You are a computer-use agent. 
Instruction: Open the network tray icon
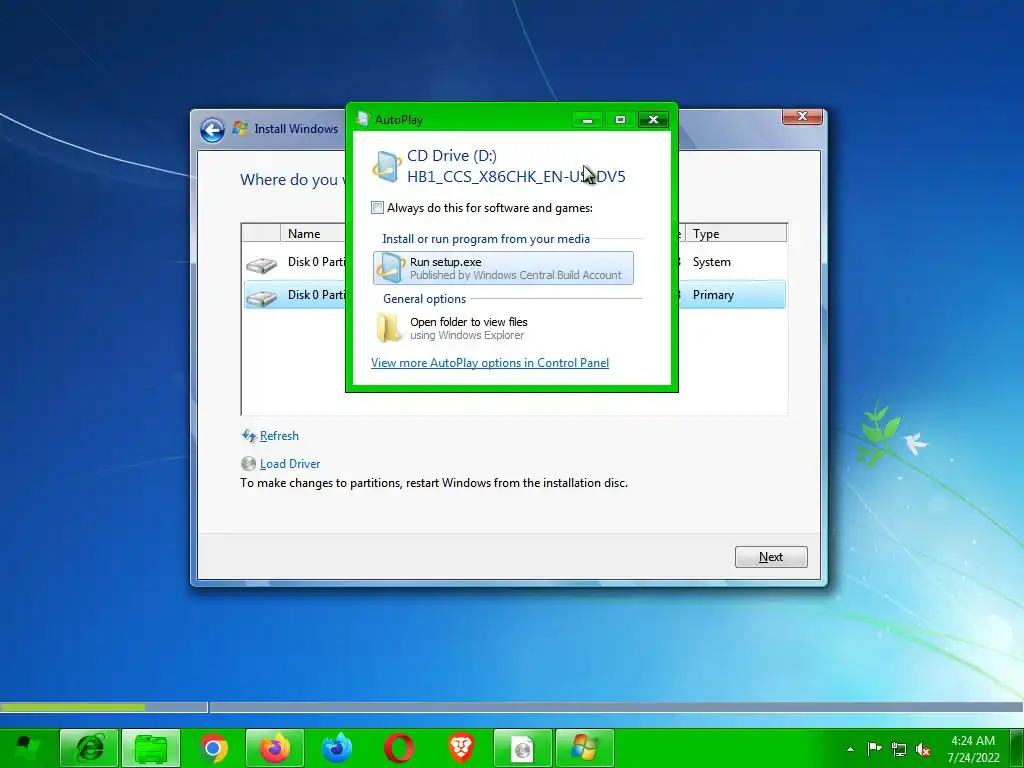point(899,748)
